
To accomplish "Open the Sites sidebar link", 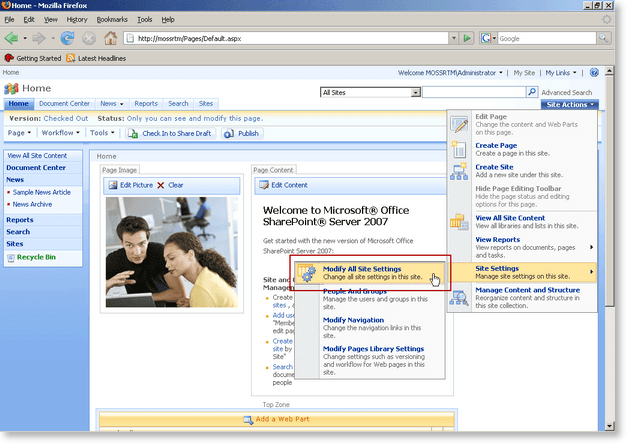I will pyautogui.click(x=15, y=244).
